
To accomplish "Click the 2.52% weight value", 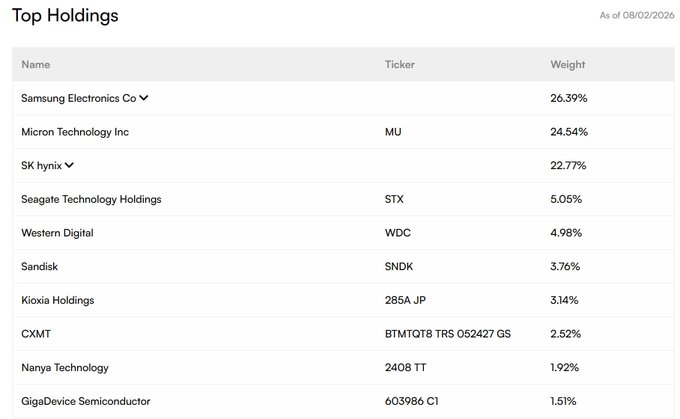I will coord(566,334).
